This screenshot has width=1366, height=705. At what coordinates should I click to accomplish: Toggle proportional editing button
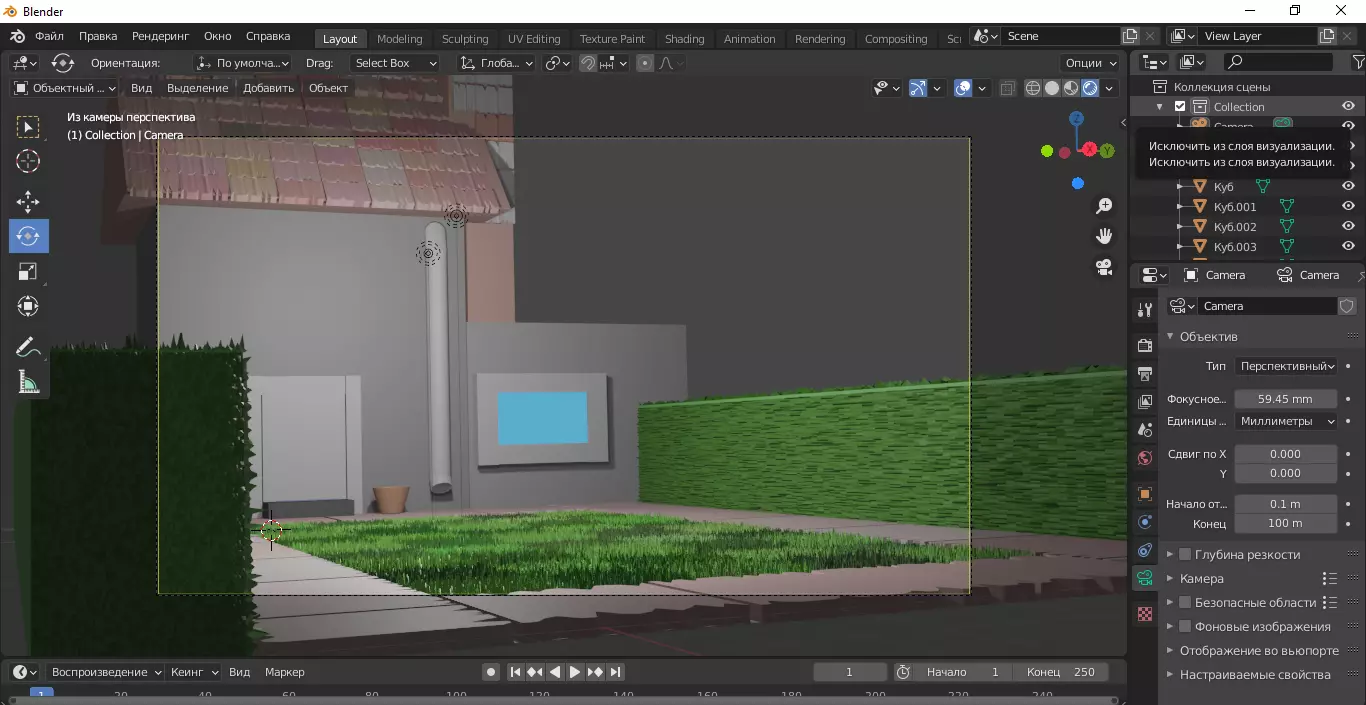[x=645, y=63]
